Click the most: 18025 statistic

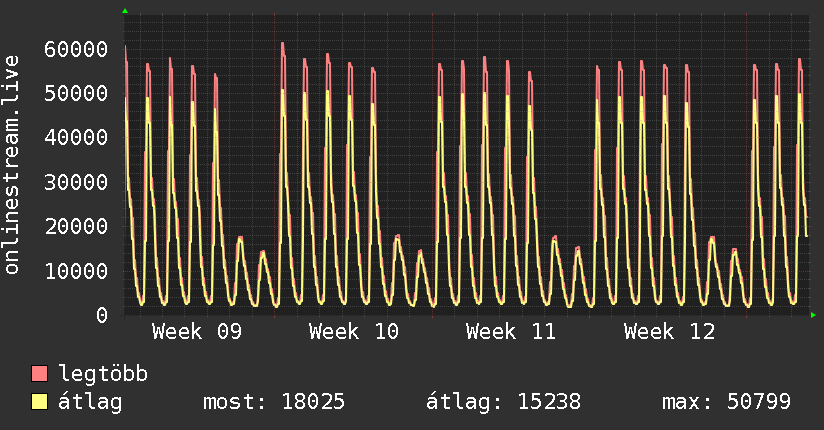pyautogui.click(x=274, y=402)
